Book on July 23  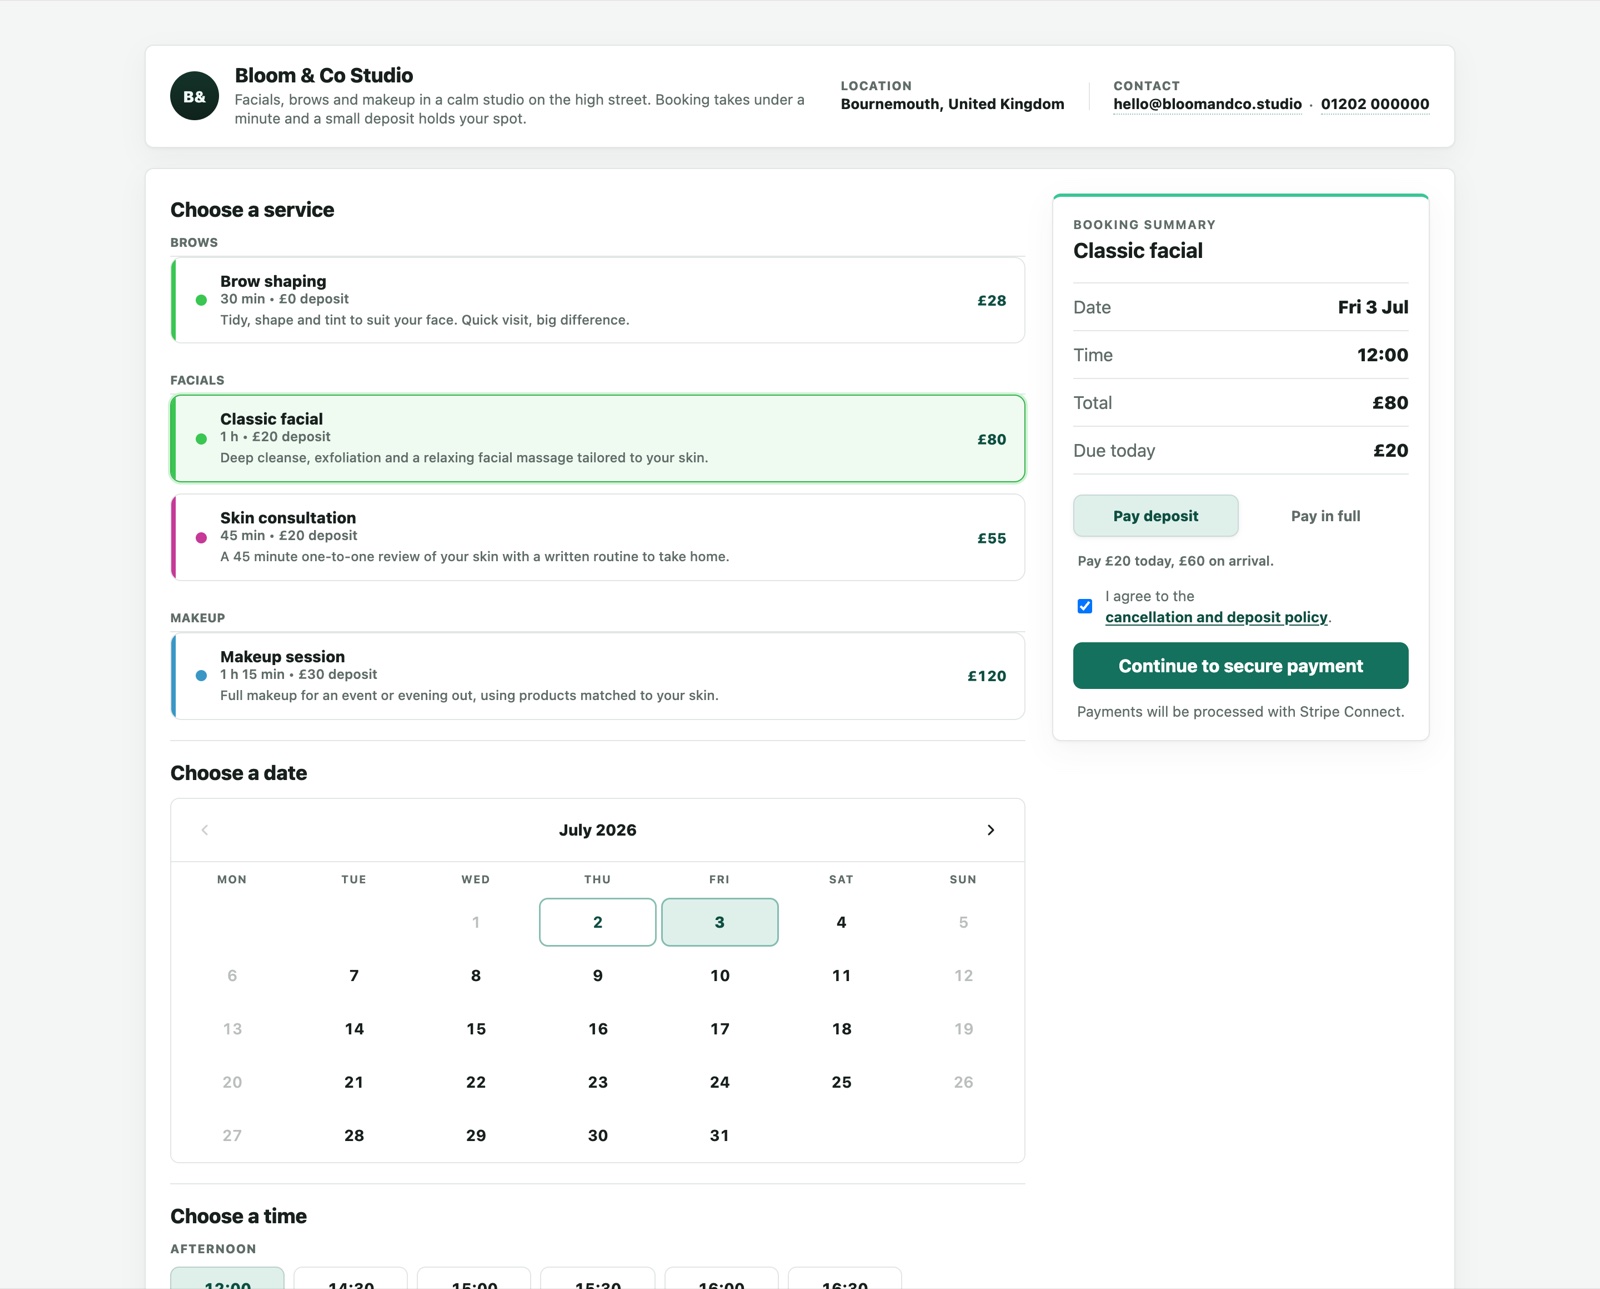pos(598,1082)
